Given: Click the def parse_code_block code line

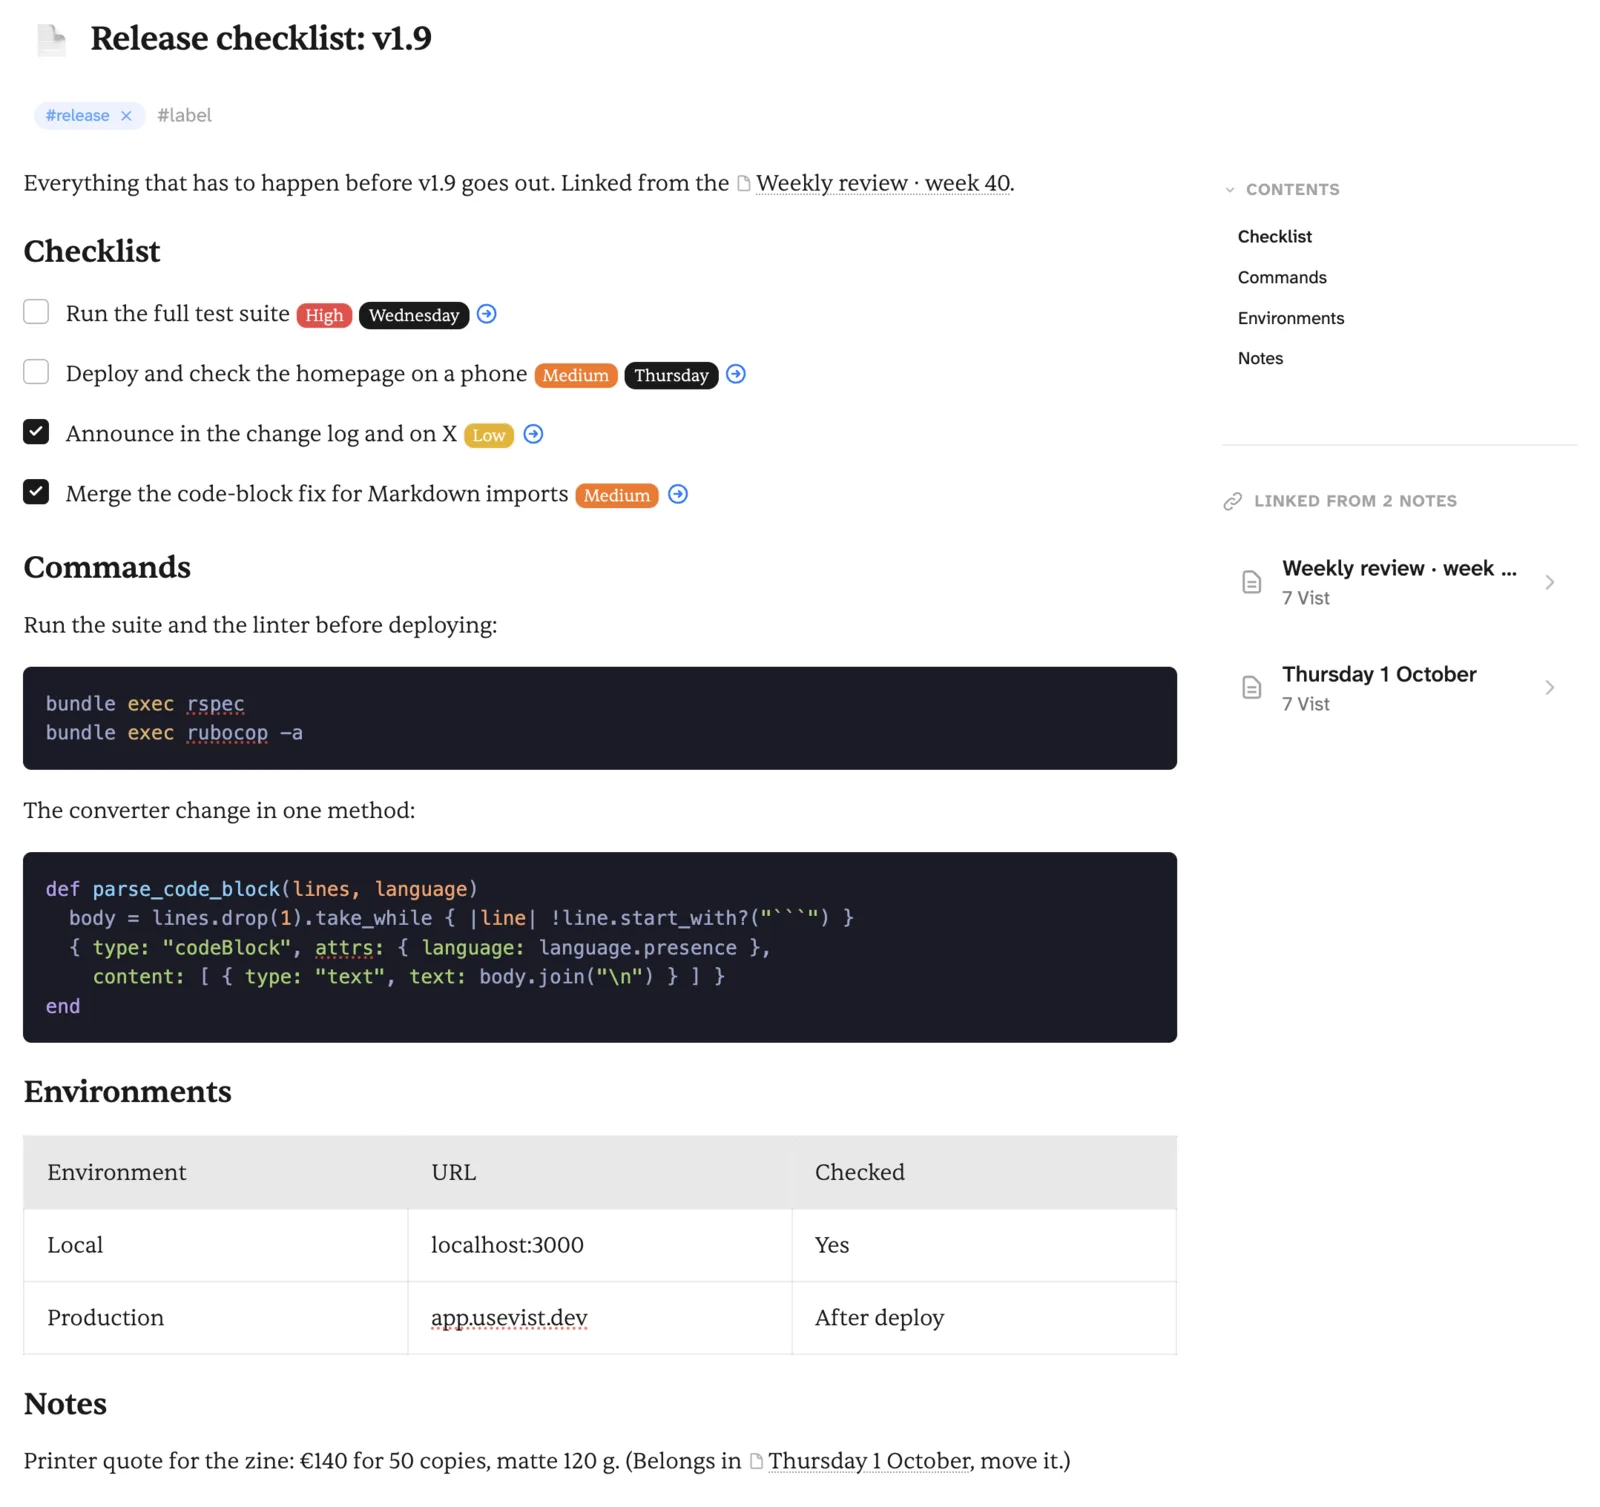Looking at the screenshot, I should tap(262, 889).
